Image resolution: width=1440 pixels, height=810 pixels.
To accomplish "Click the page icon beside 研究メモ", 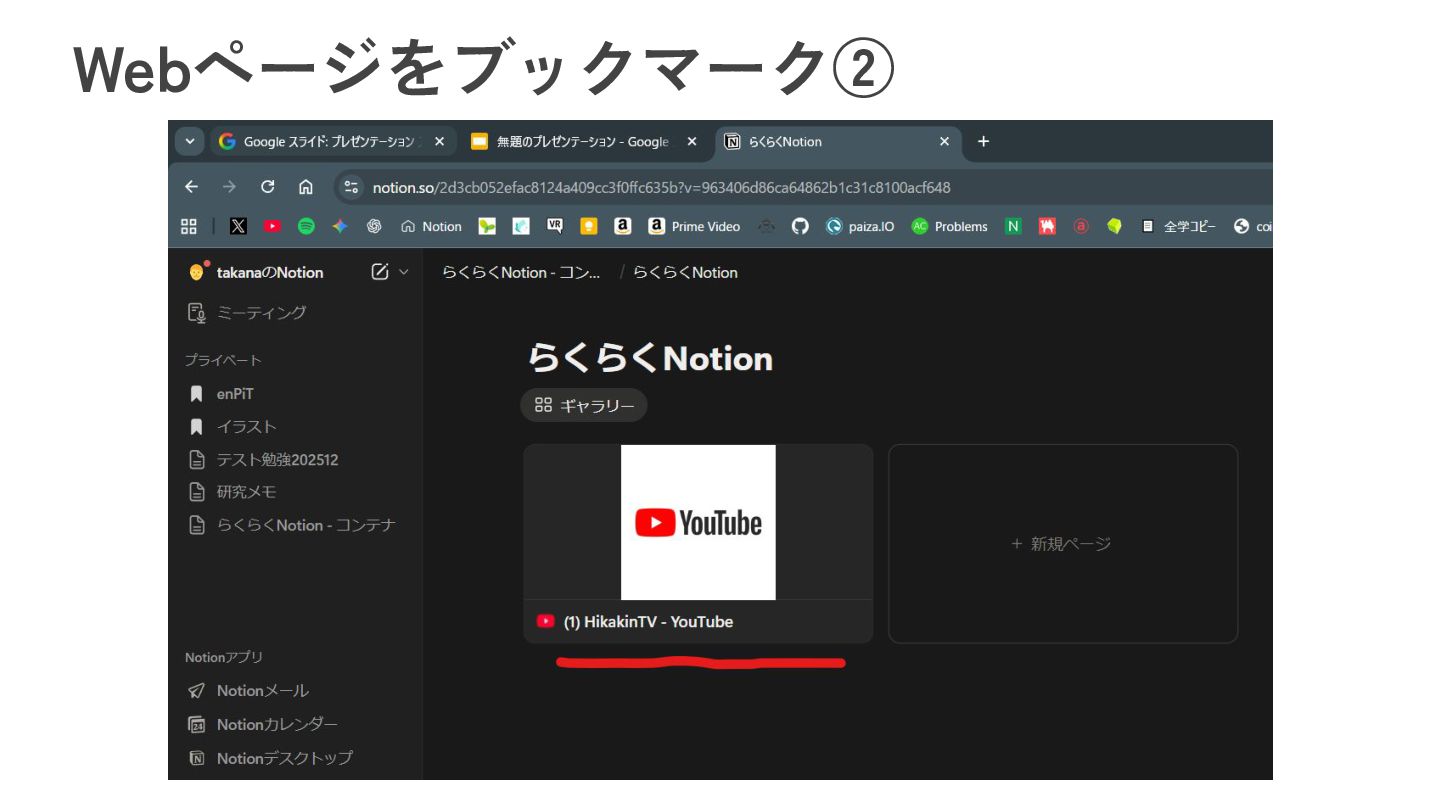I will coord(197,492).
